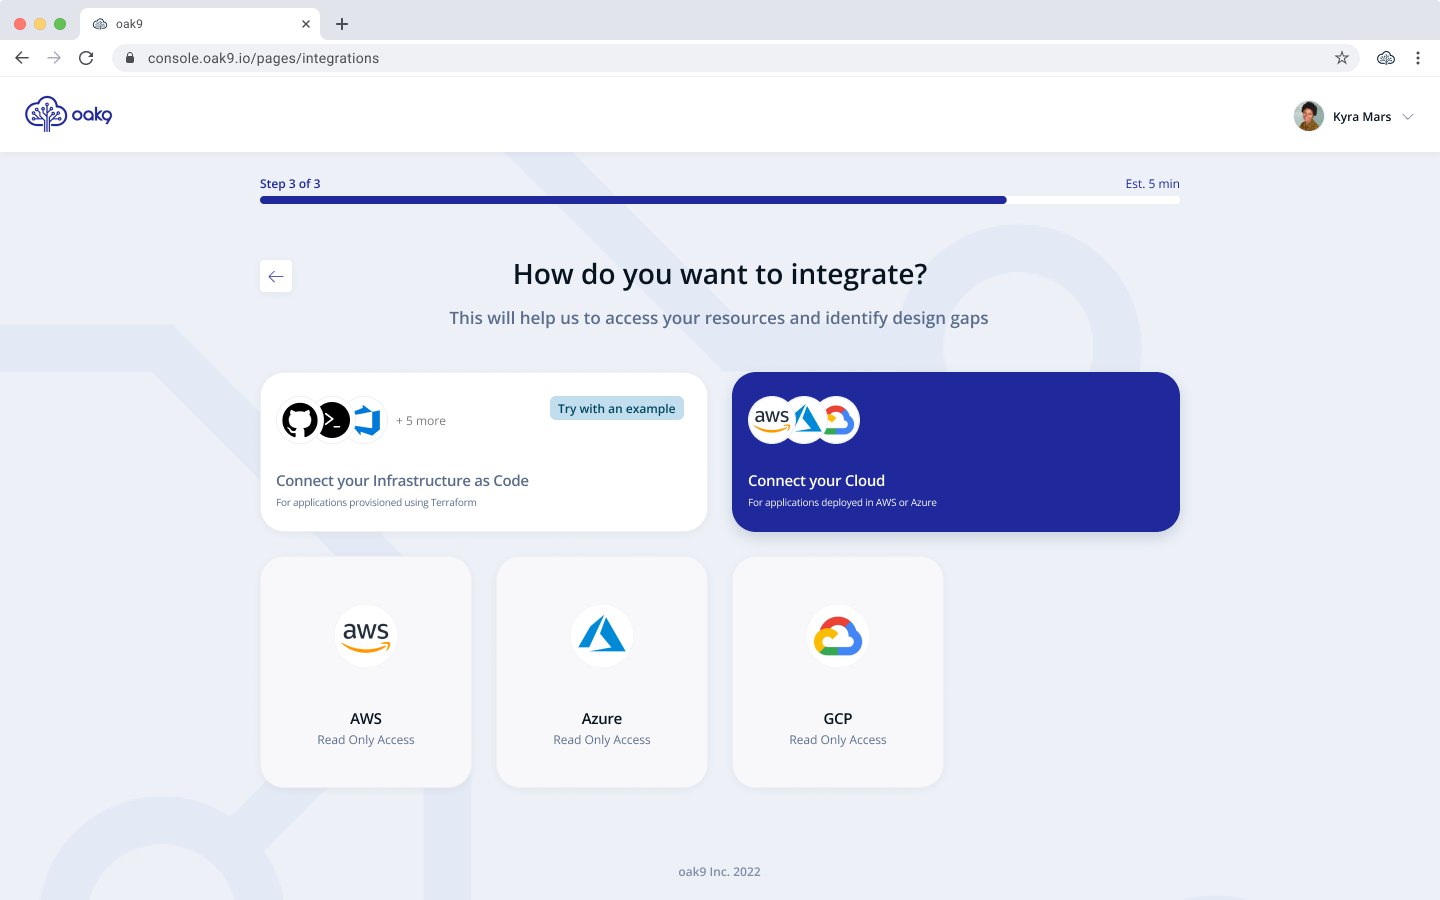Choose the GCP label in the GCP tile
The width and height of the screenshot is (1440, 900).
838,719
